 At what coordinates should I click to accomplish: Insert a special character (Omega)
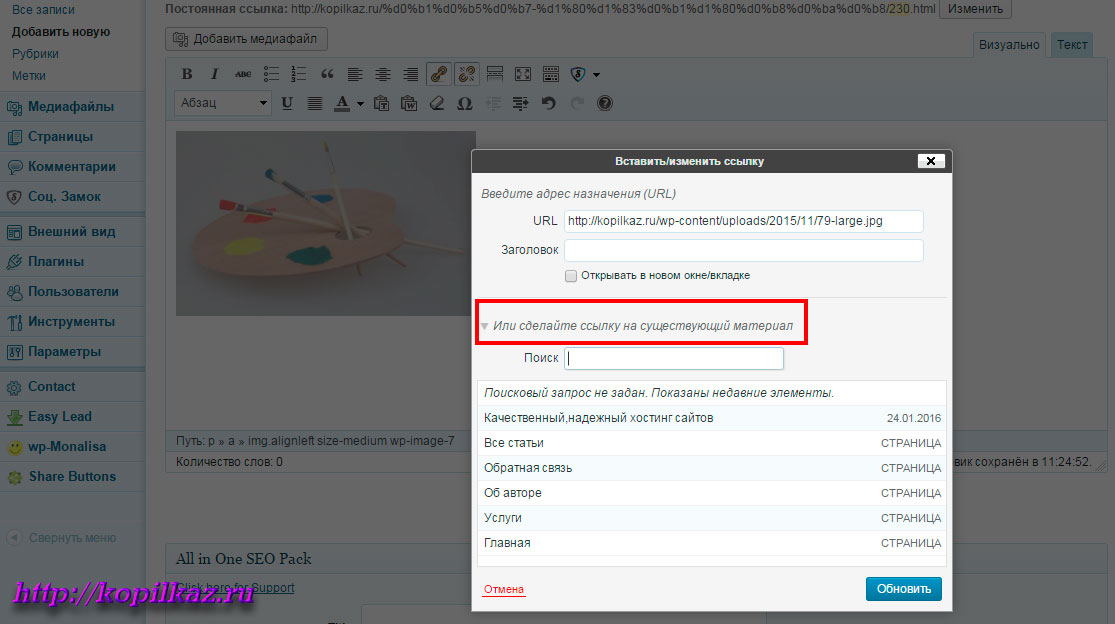click(x=464, y=103)
